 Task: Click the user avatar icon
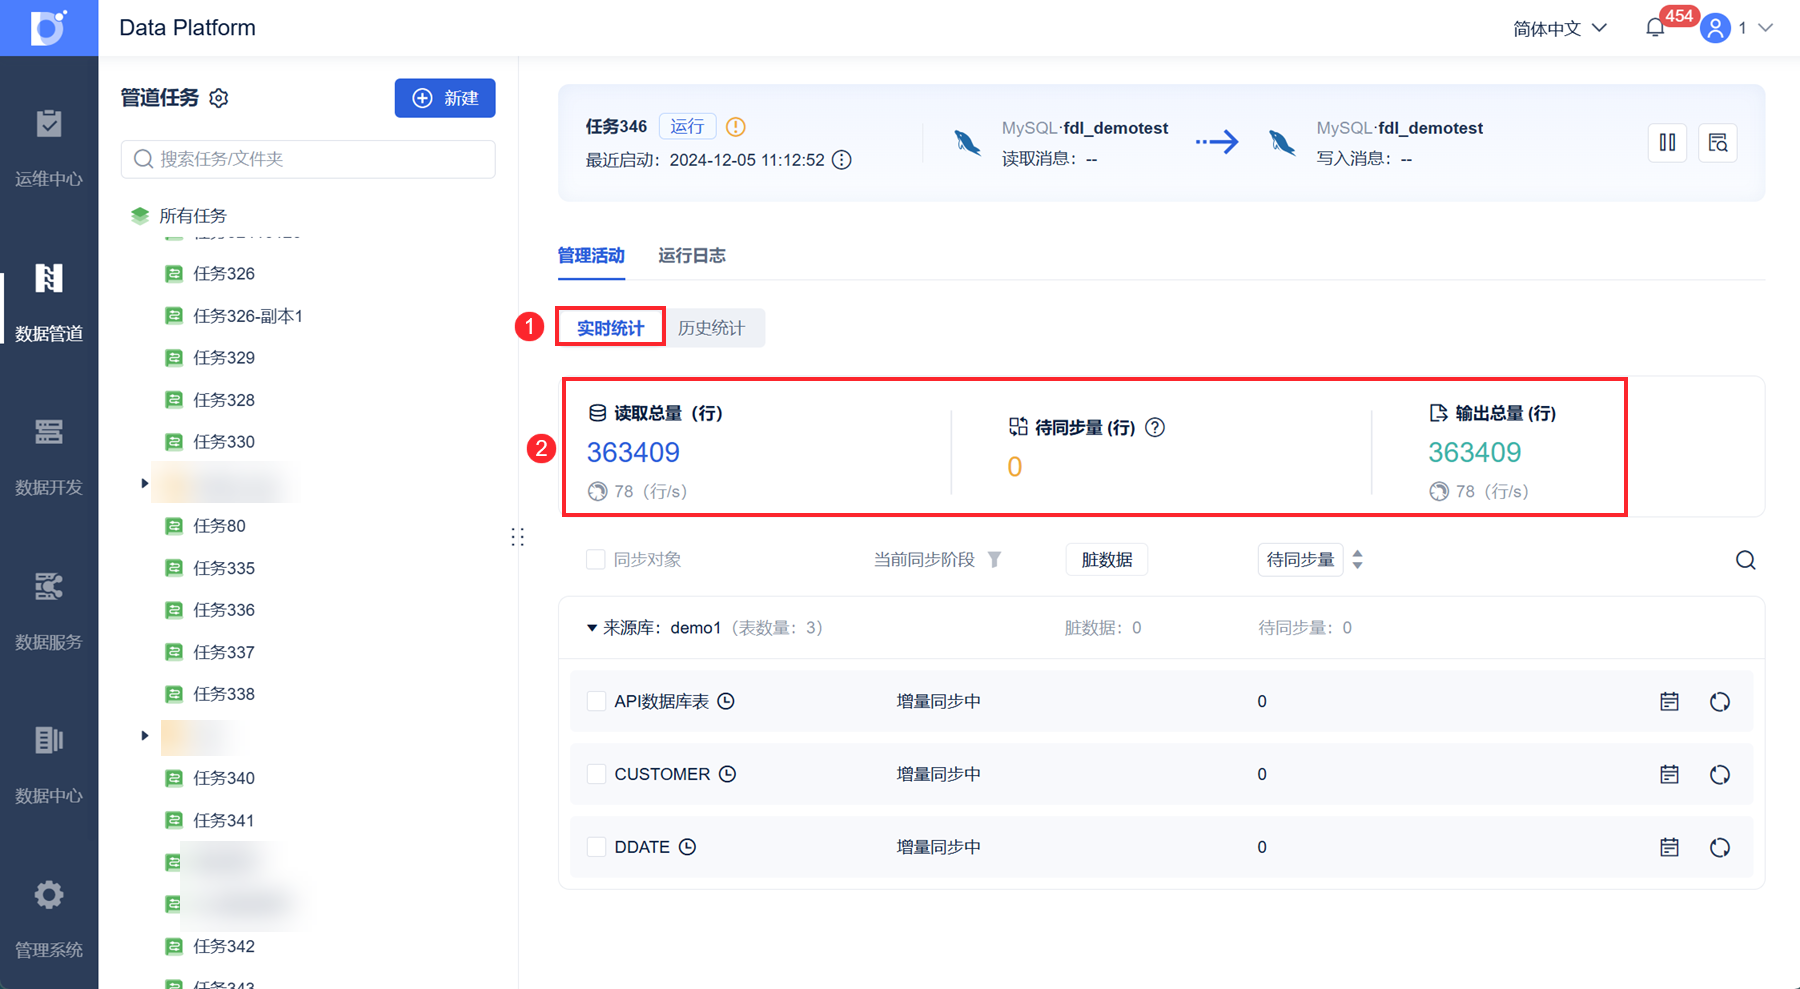tap(1716, 28)
